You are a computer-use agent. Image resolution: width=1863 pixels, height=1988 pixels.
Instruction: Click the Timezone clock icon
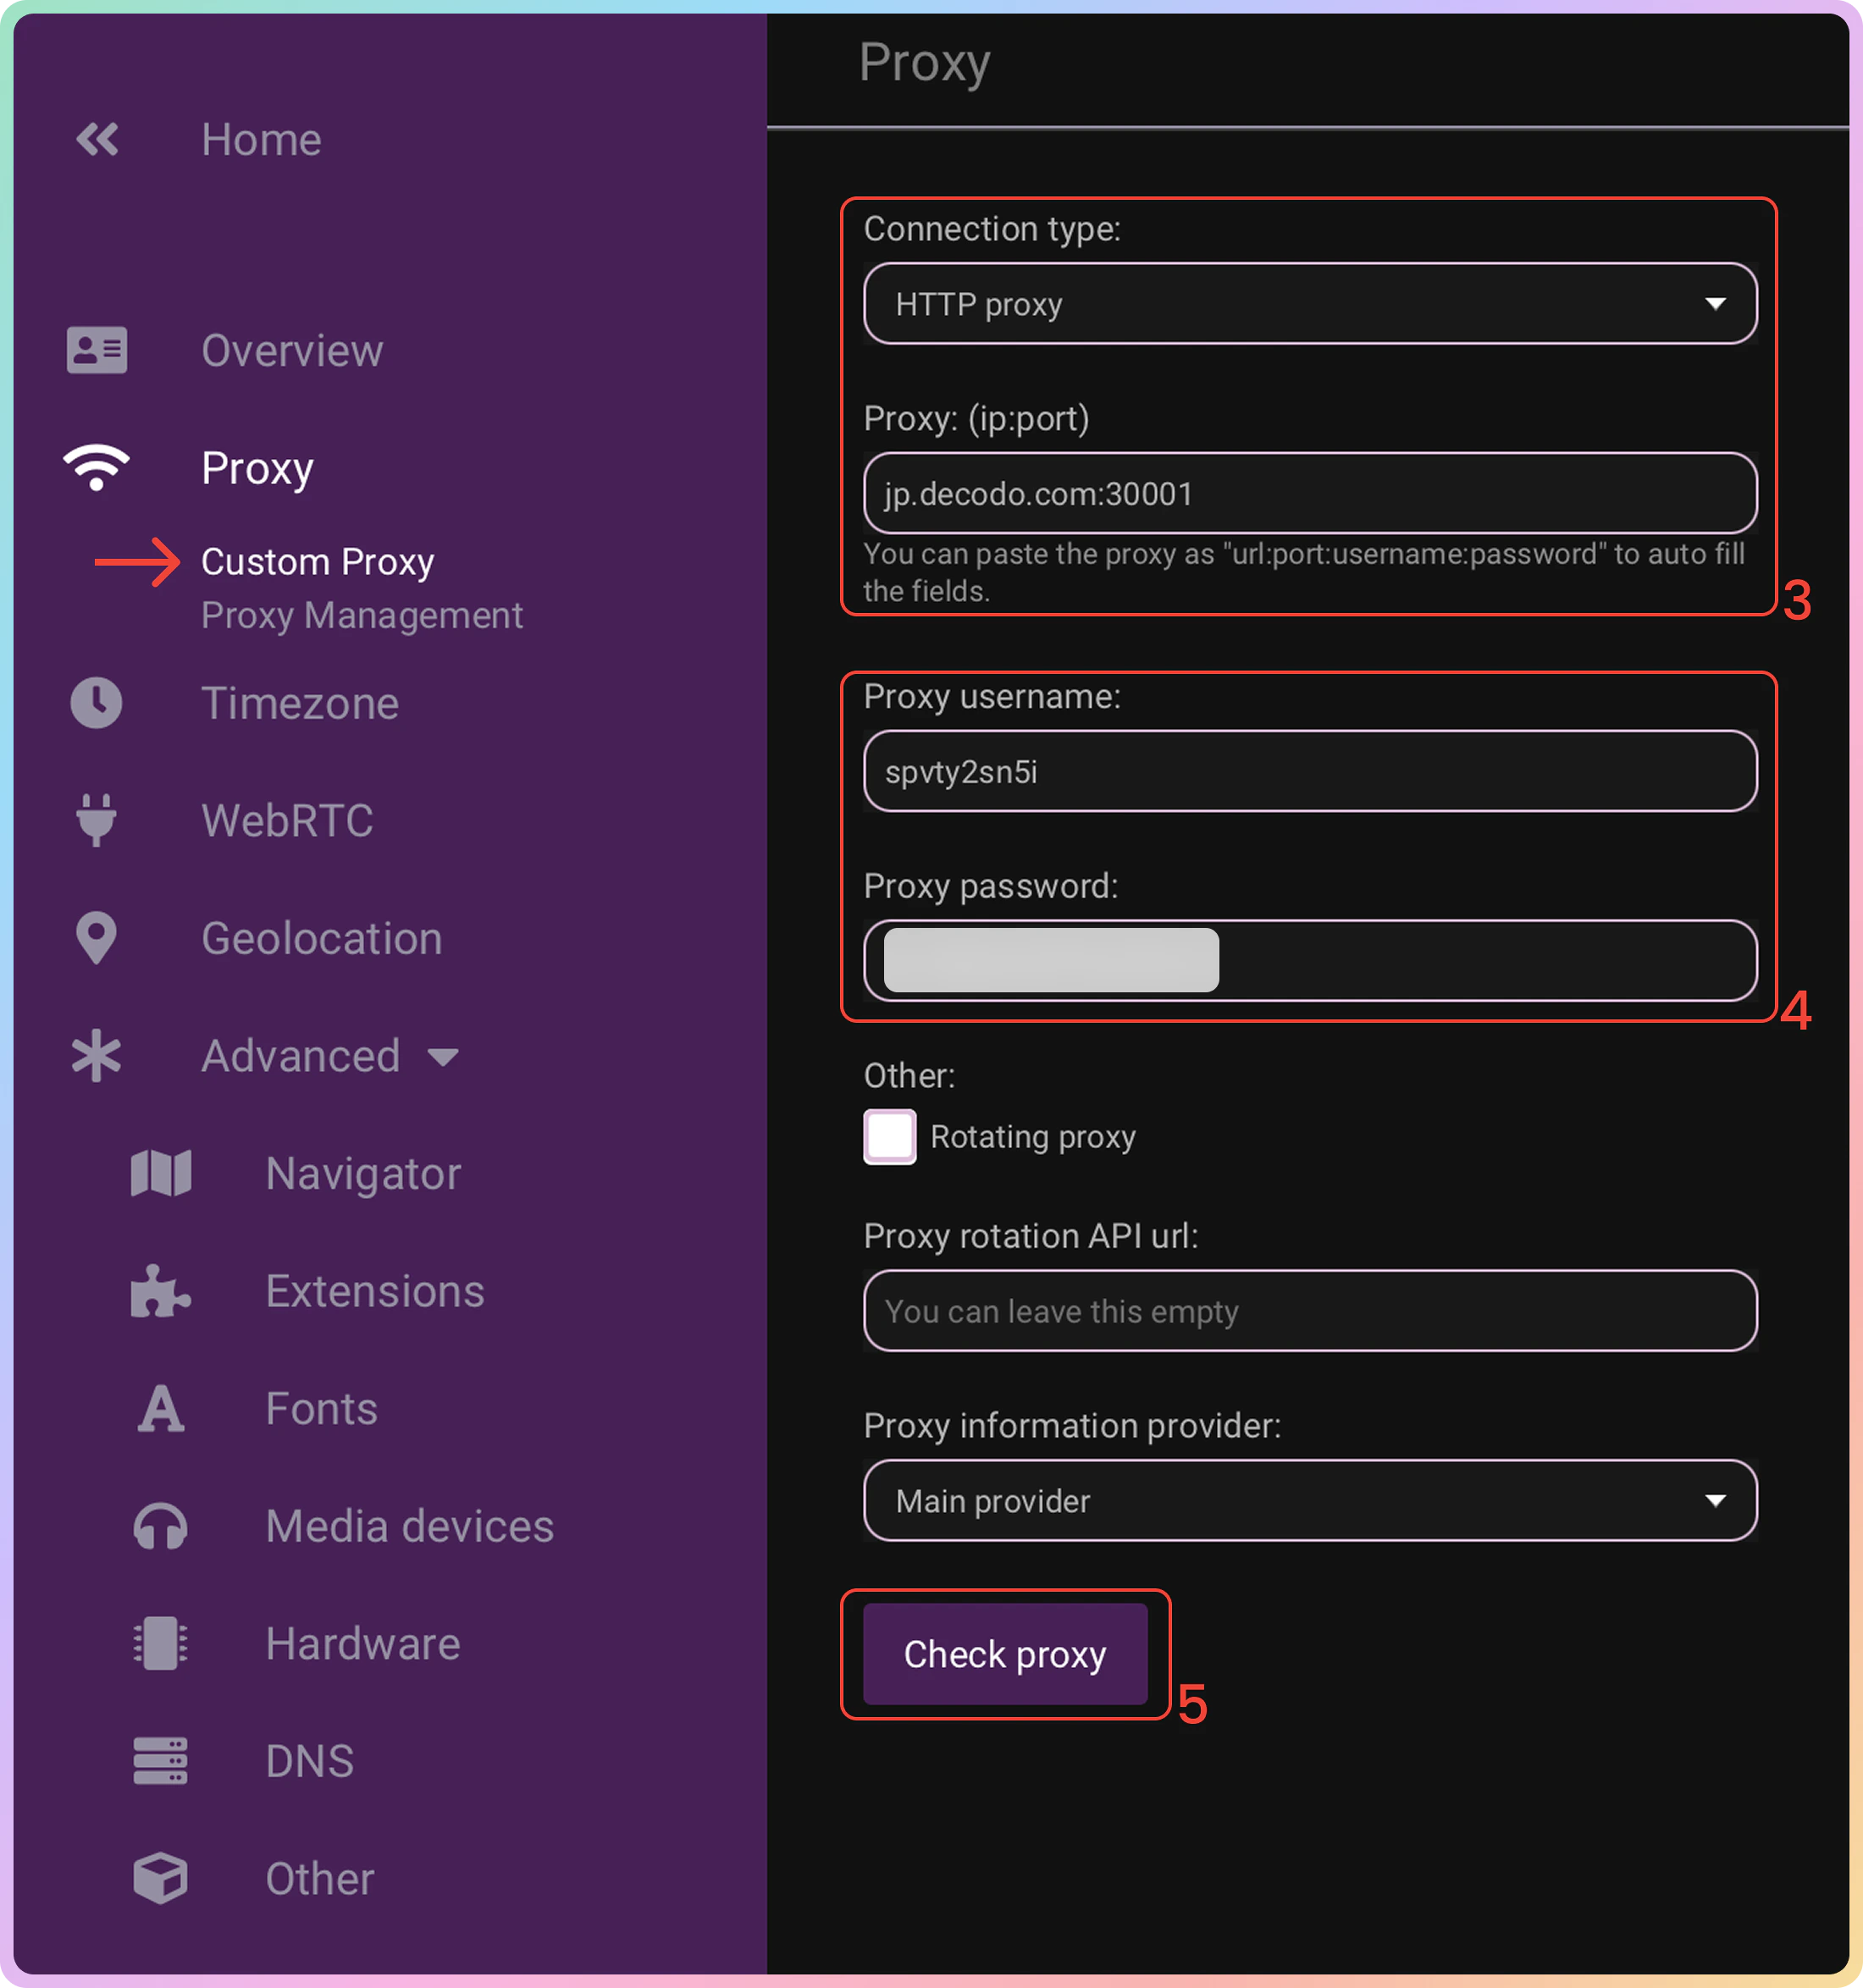coord(97,703)
